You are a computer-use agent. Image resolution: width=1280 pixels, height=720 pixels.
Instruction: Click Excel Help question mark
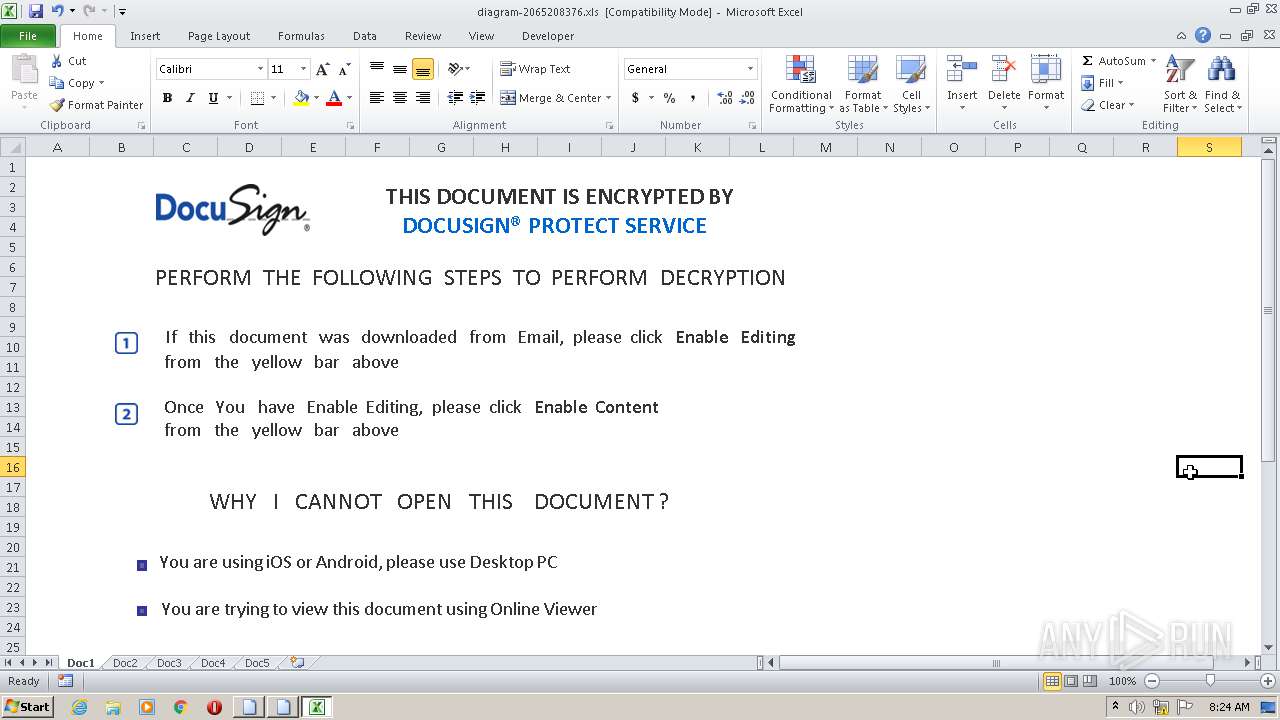click(1203, 36)
